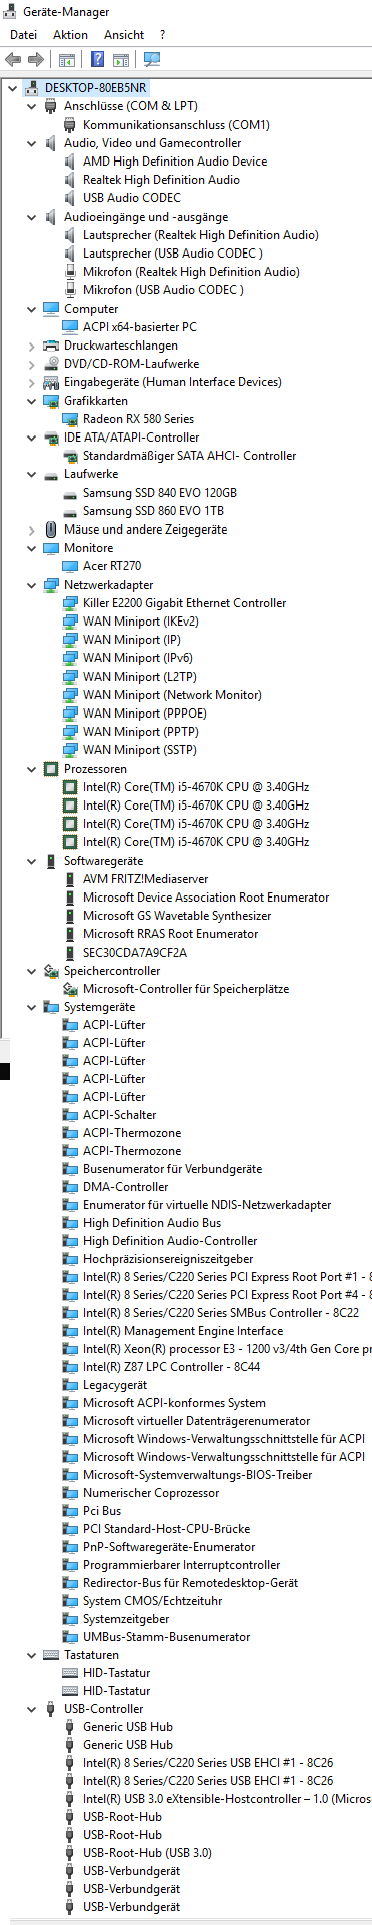Click the Radeon RX 580 Series display adapter icon
Image resolution: width=372 pixels, height=1925 pixels.
pos(70,419)
